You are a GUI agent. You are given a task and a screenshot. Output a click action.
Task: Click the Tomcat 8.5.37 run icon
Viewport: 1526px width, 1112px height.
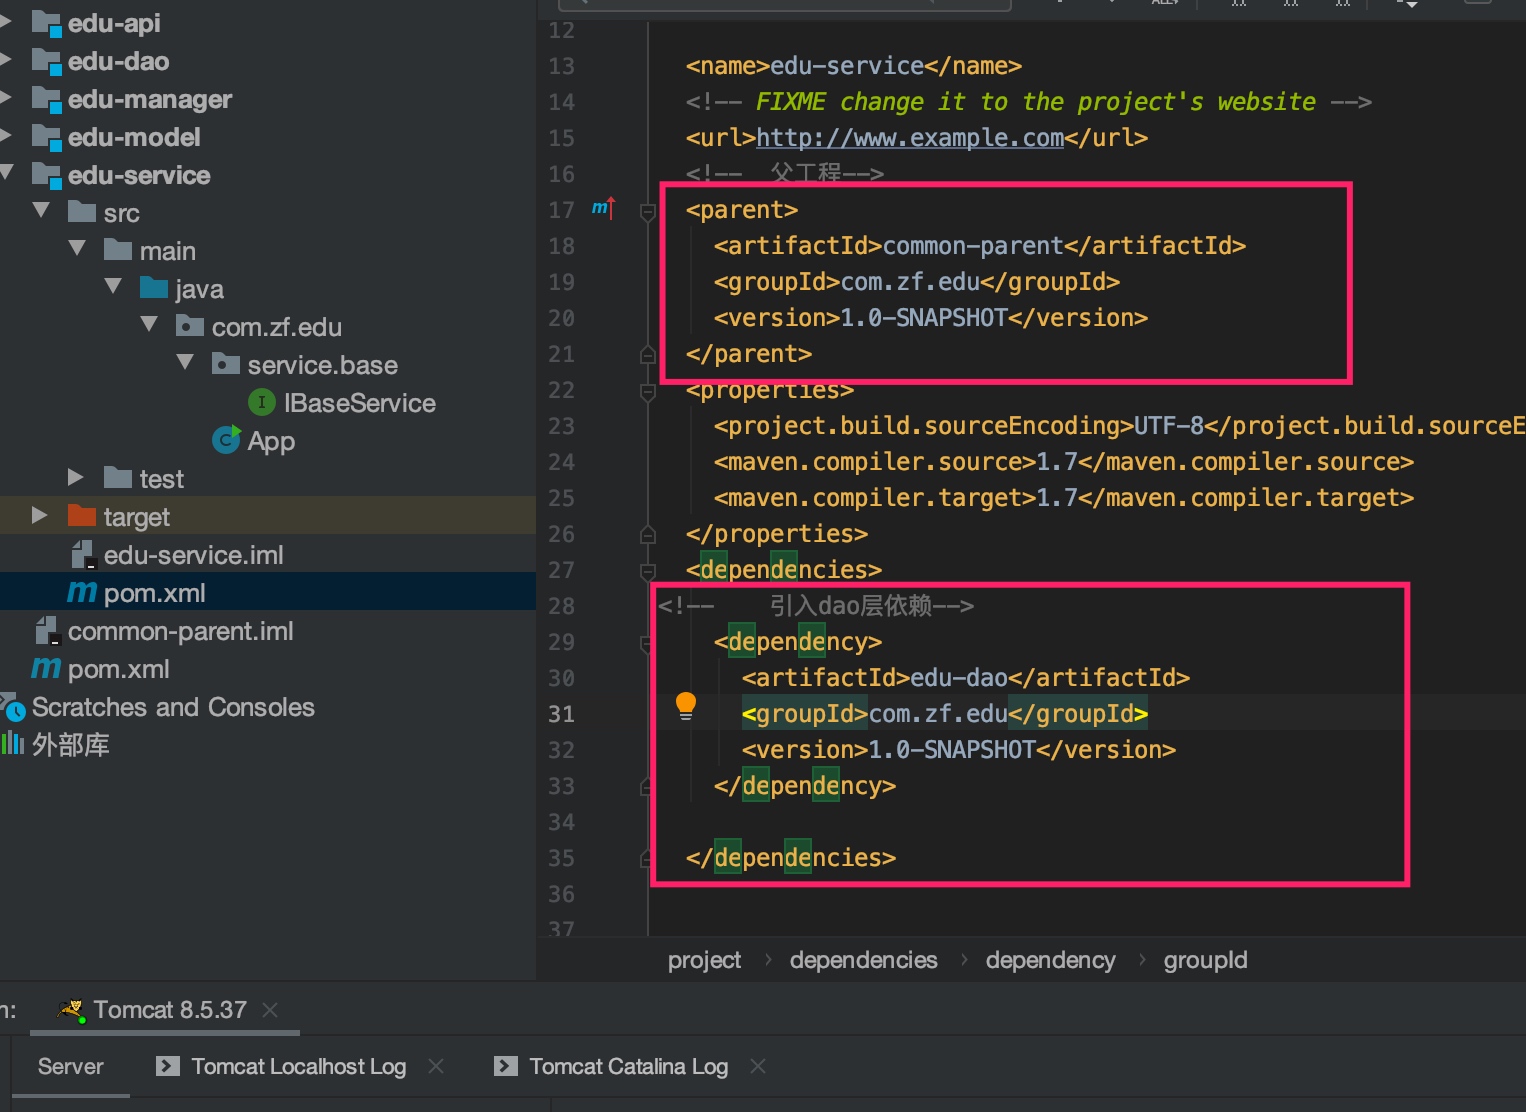(71, 1010)
